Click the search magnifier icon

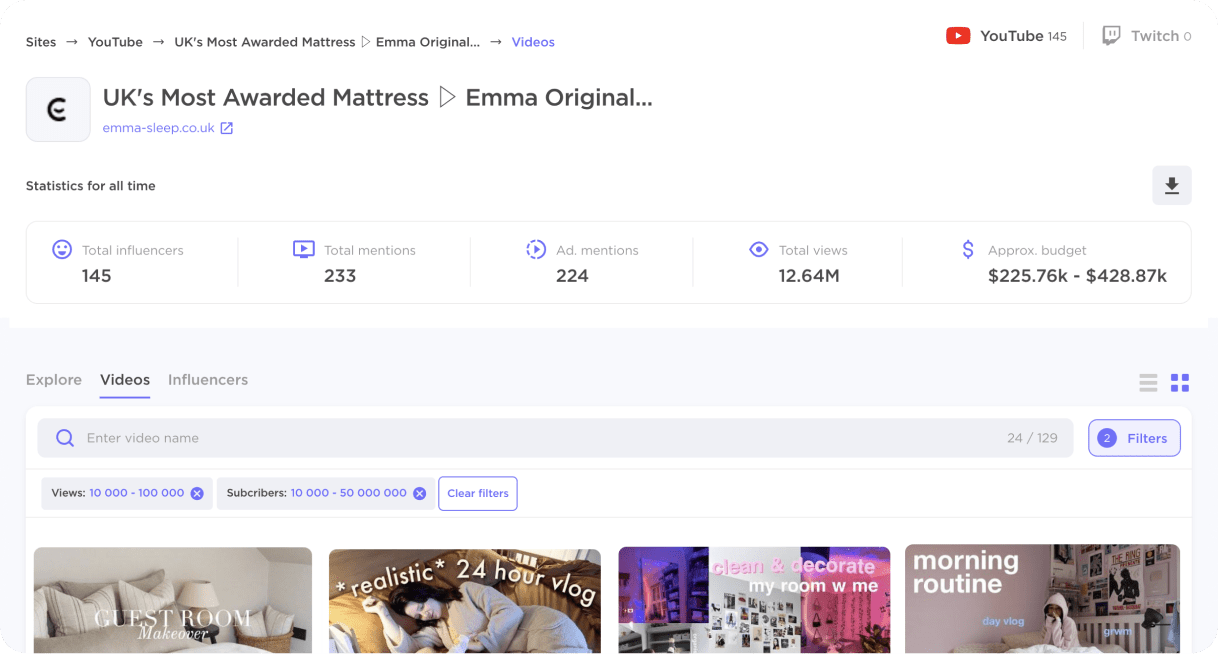[65, 438]
